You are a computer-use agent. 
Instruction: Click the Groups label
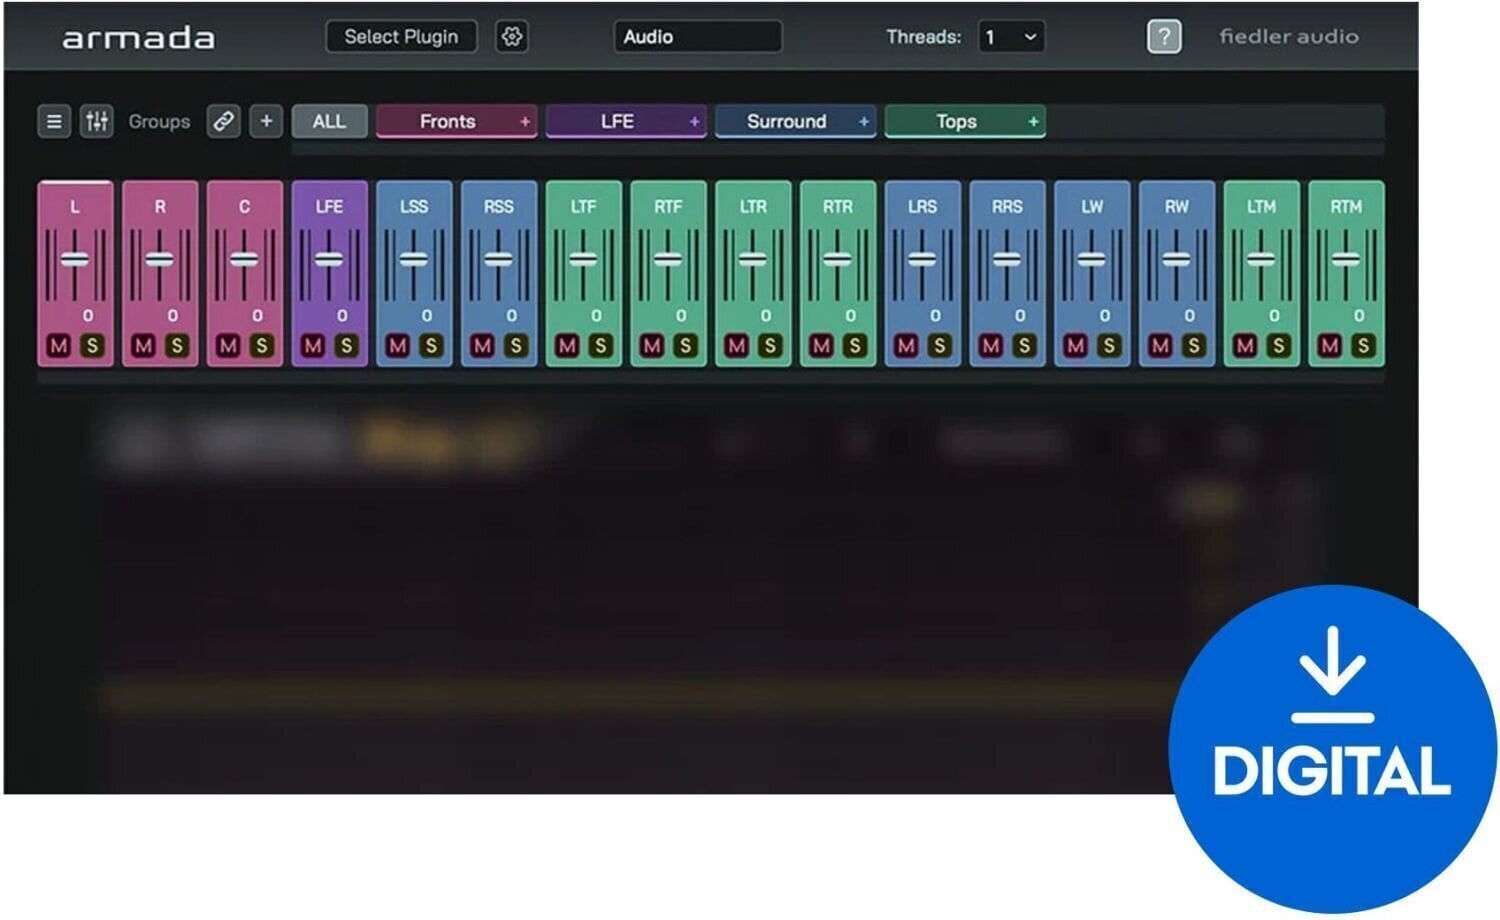pyautogui.click(x=159, y=122)
